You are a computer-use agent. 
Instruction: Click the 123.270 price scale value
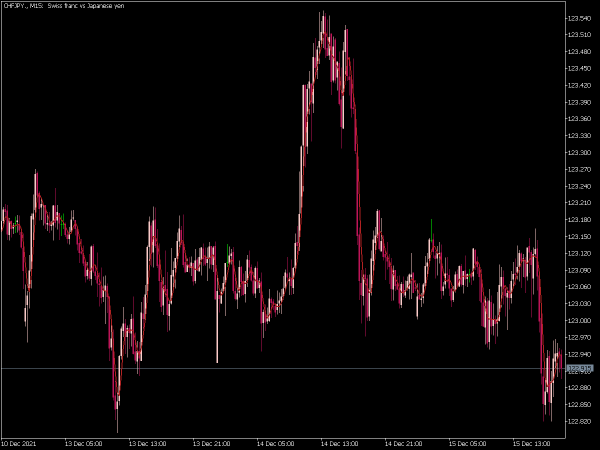pos(579,169)
